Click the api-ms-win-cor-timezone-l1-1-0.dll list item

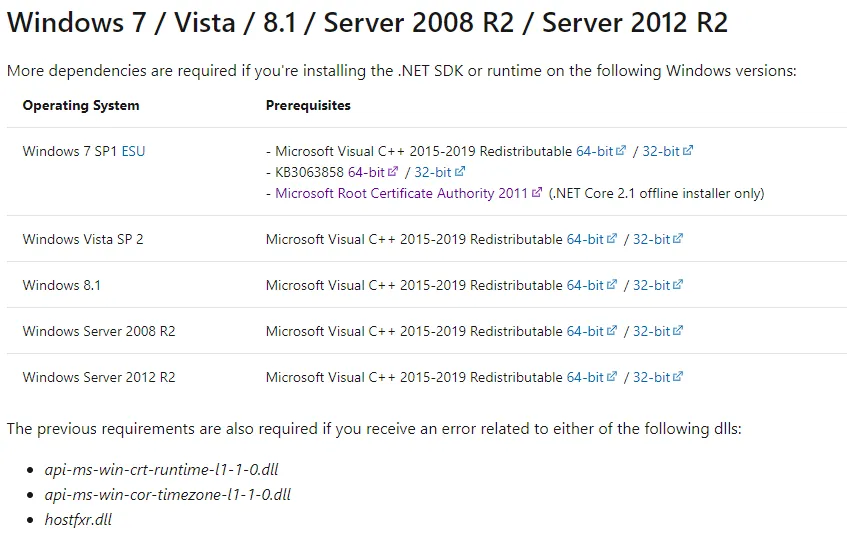click(x=167, y=495)
